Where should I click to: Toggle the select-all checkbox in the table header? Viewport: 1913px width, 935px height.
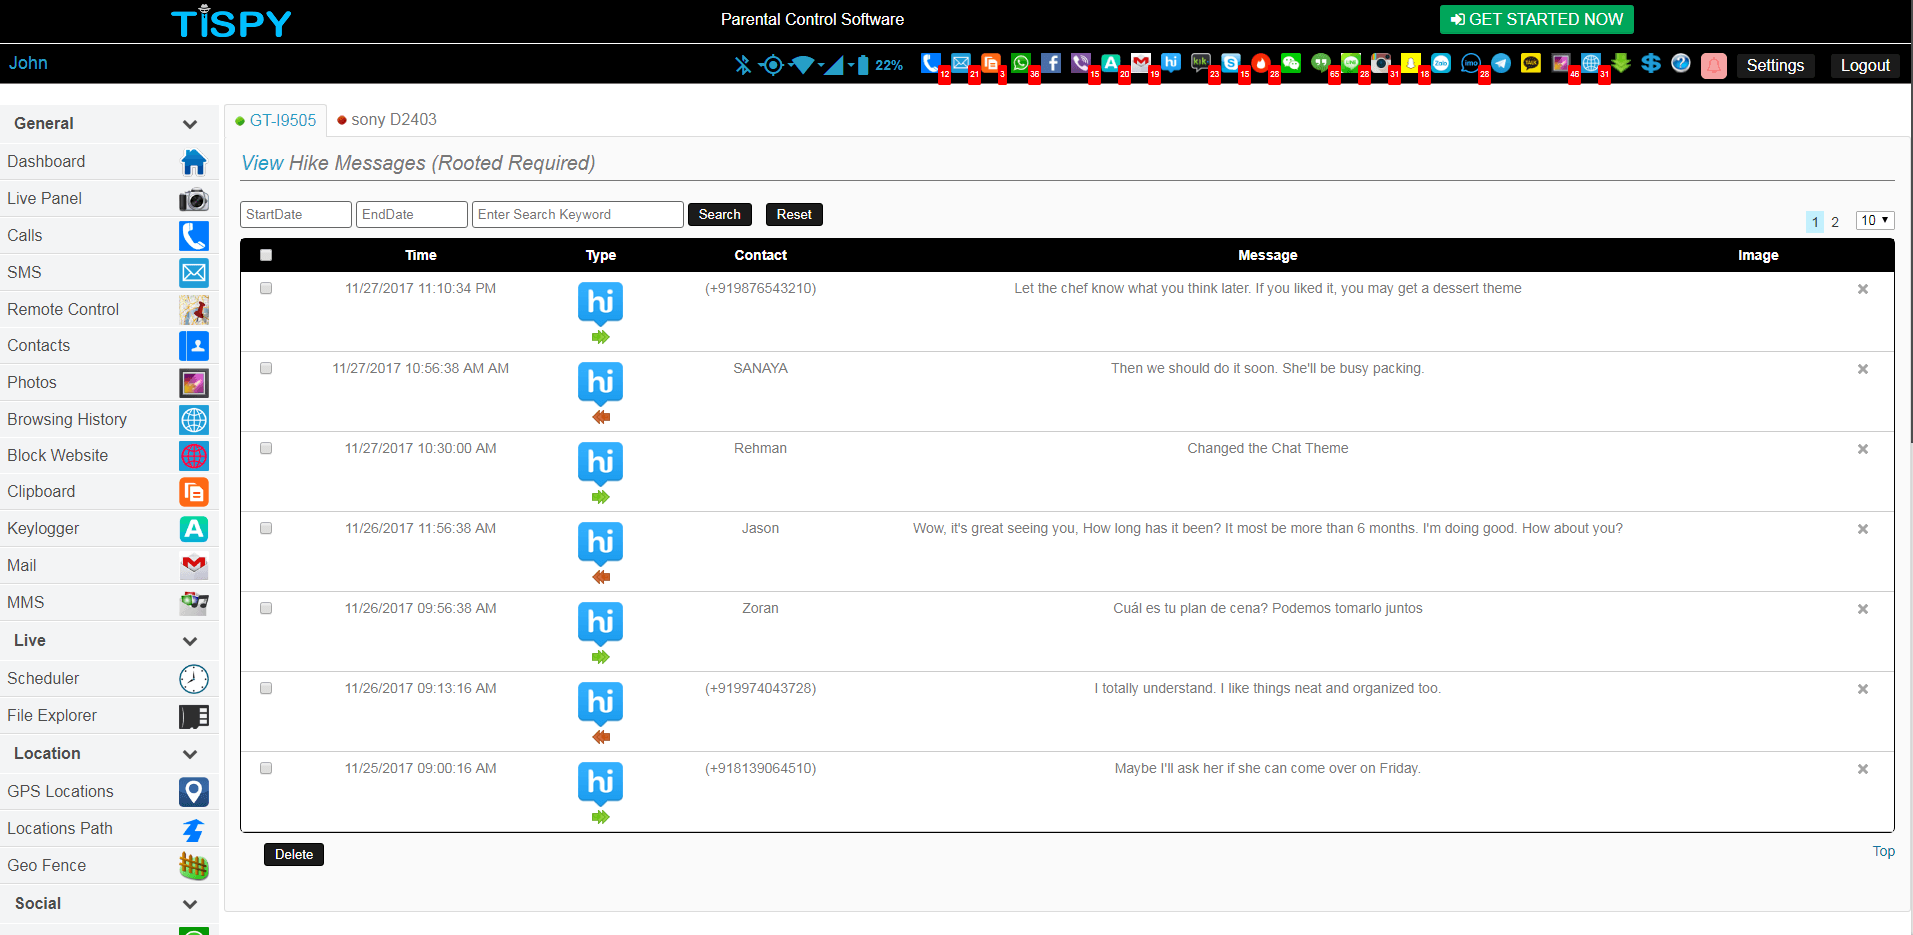(266, 255)
